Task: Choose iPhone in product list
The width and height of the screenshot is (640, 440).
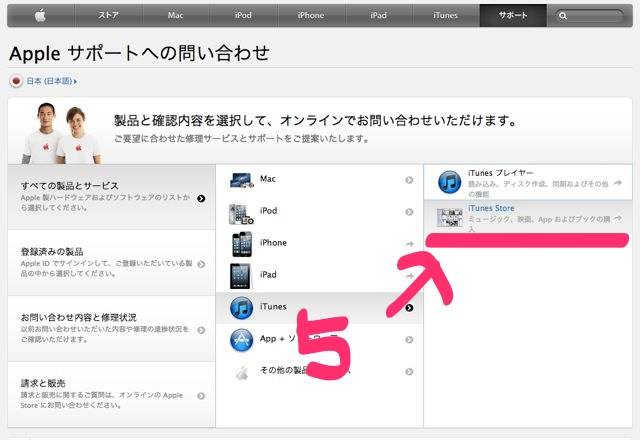Action: (x=319, y=243)
